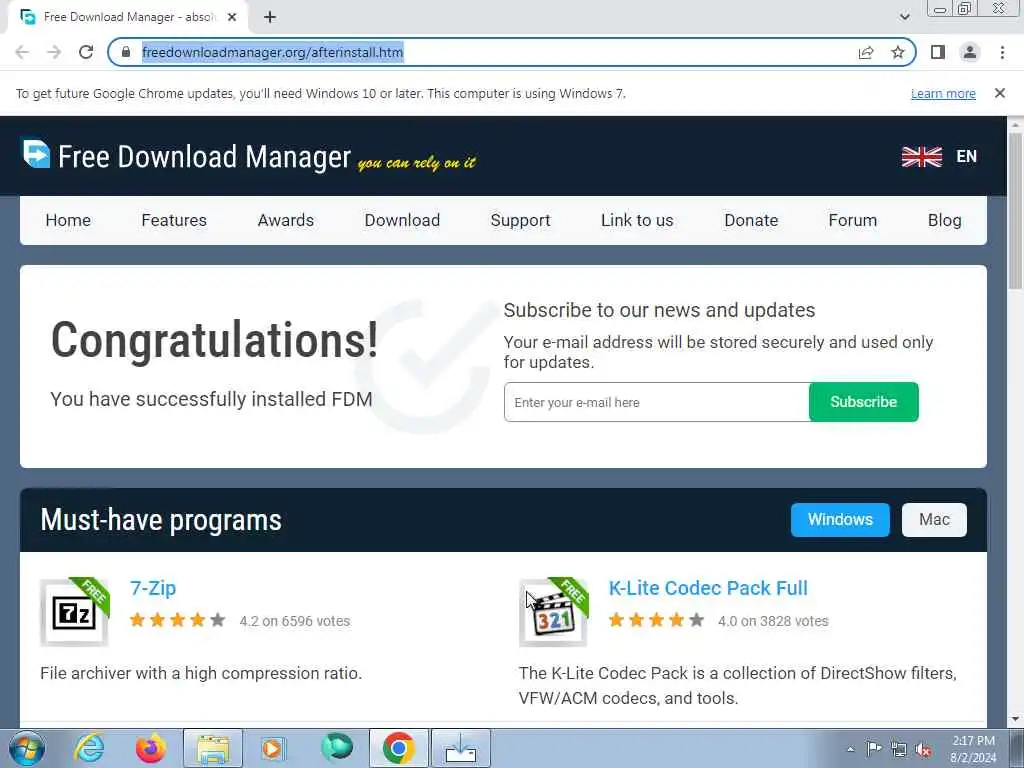Open the Home menu item
This screenshot has width=1024, height=768.
[x=68, y=220]
